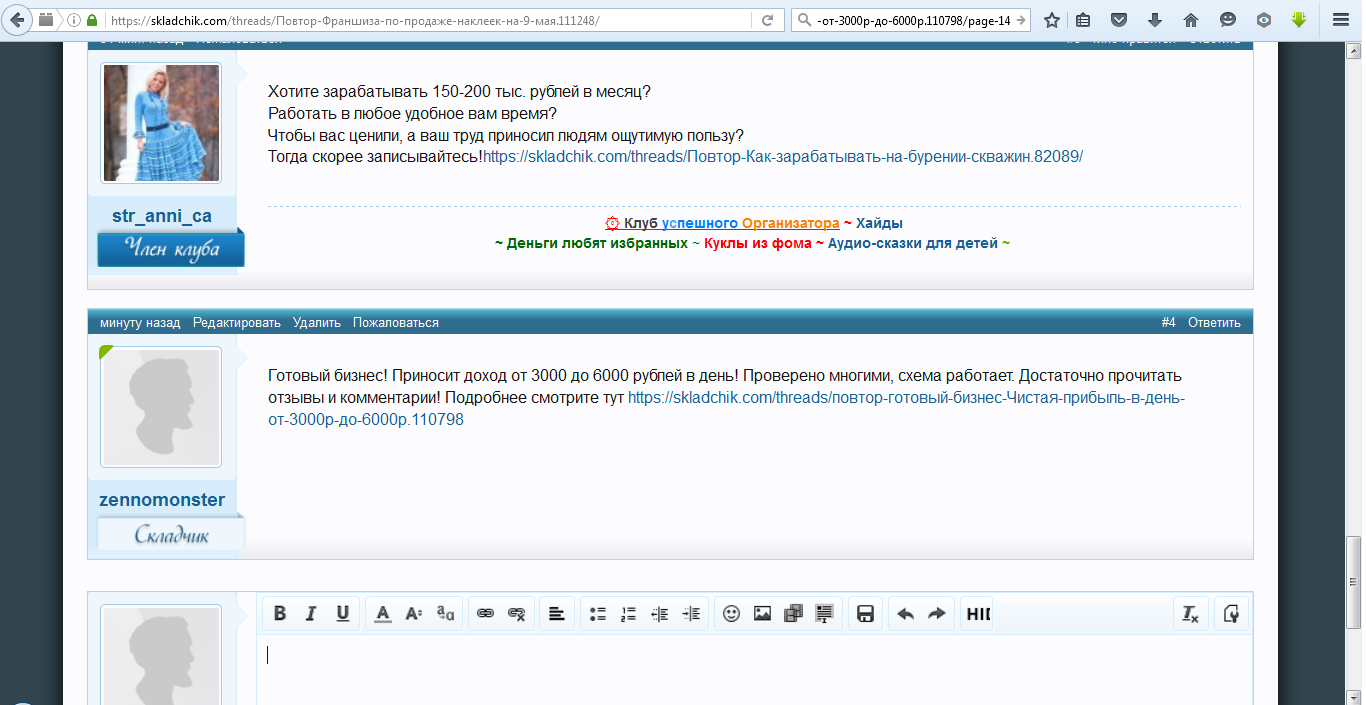Go back to the previous page
Image resolution: width=1366 pixels, height=705 pixels.
(18, 20)
